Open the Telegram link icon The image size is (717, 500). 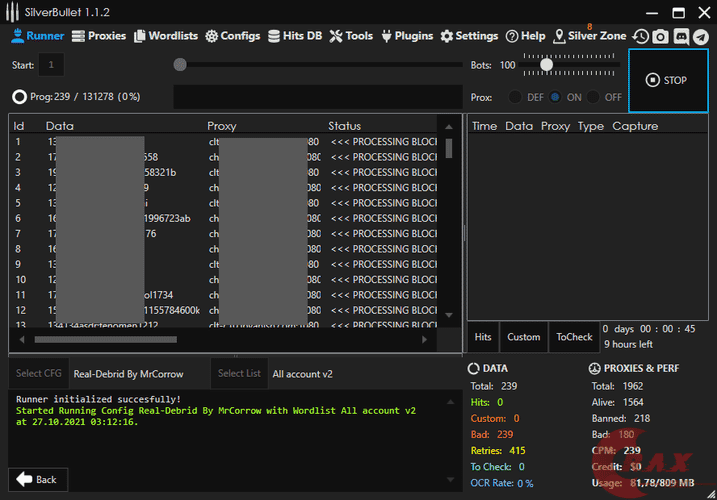[701, 36]
